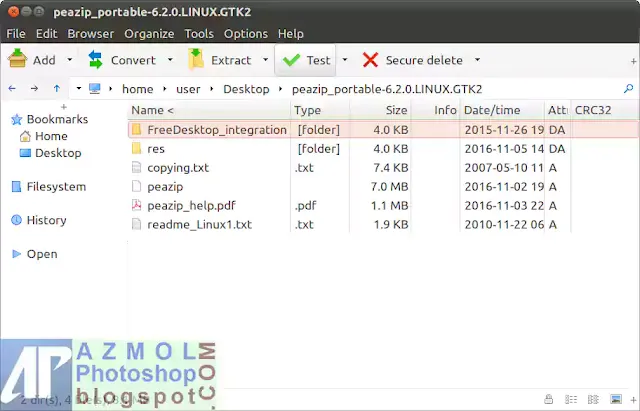Screen dimensions: 640x411
Task: Click the Filesystem label in sidebar
Action: [56, 187]
